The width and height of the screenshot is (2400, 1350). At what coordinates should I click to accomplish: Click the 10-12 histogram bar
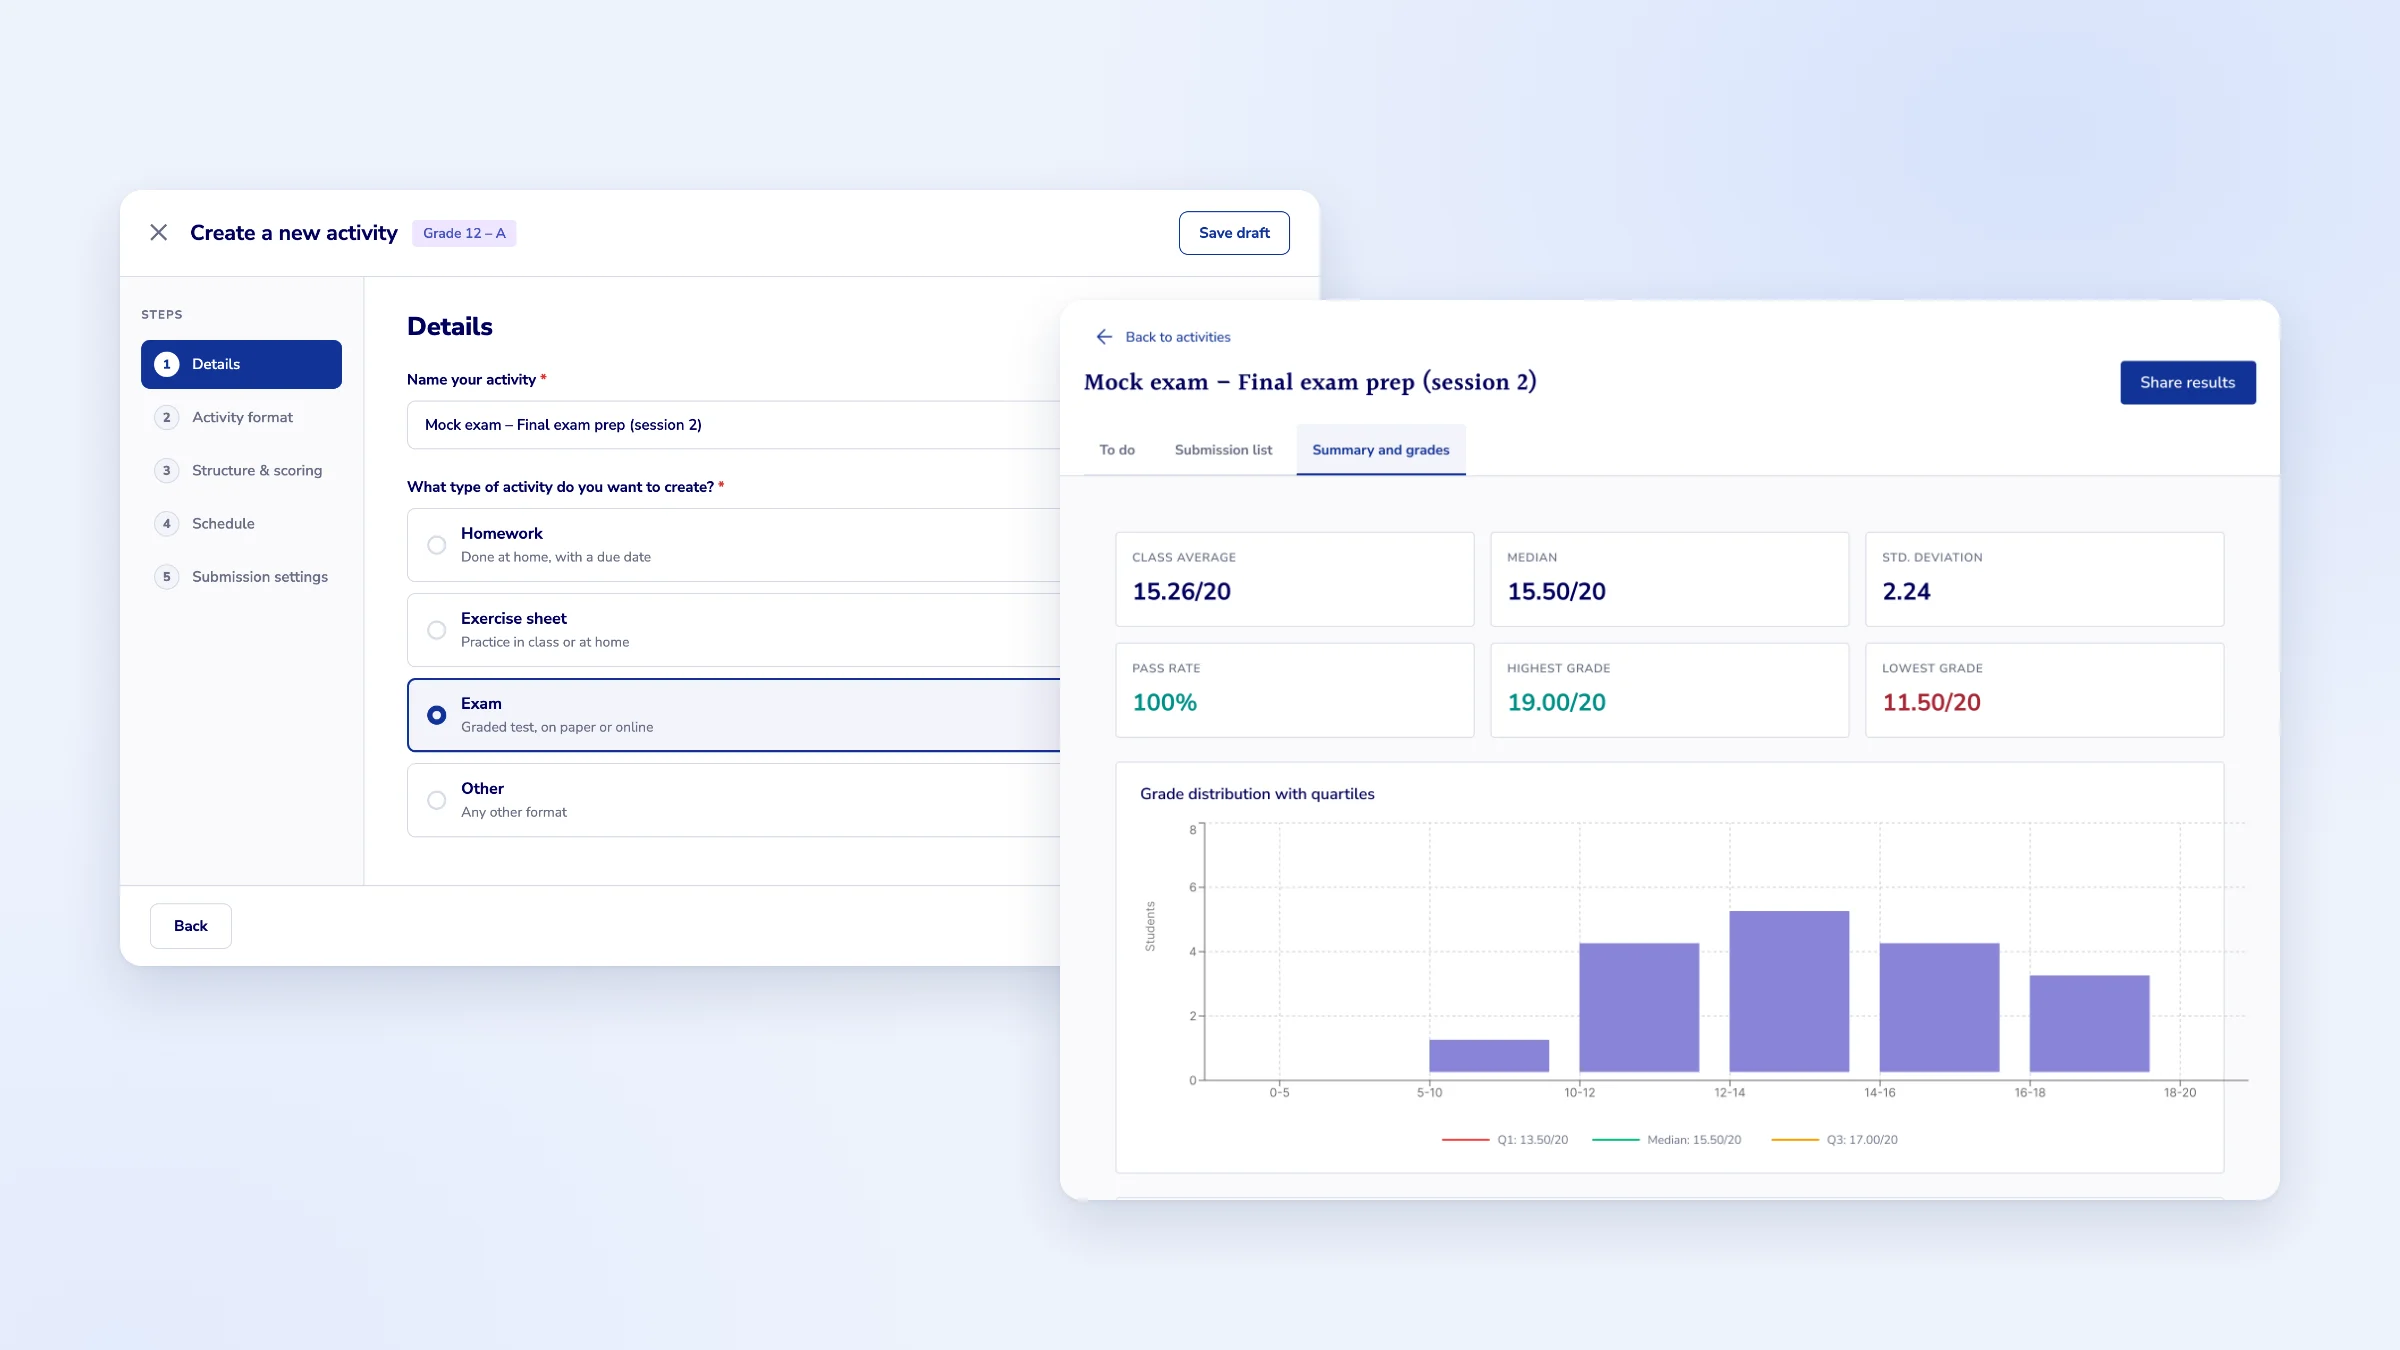click(x=1639, y=1008)
